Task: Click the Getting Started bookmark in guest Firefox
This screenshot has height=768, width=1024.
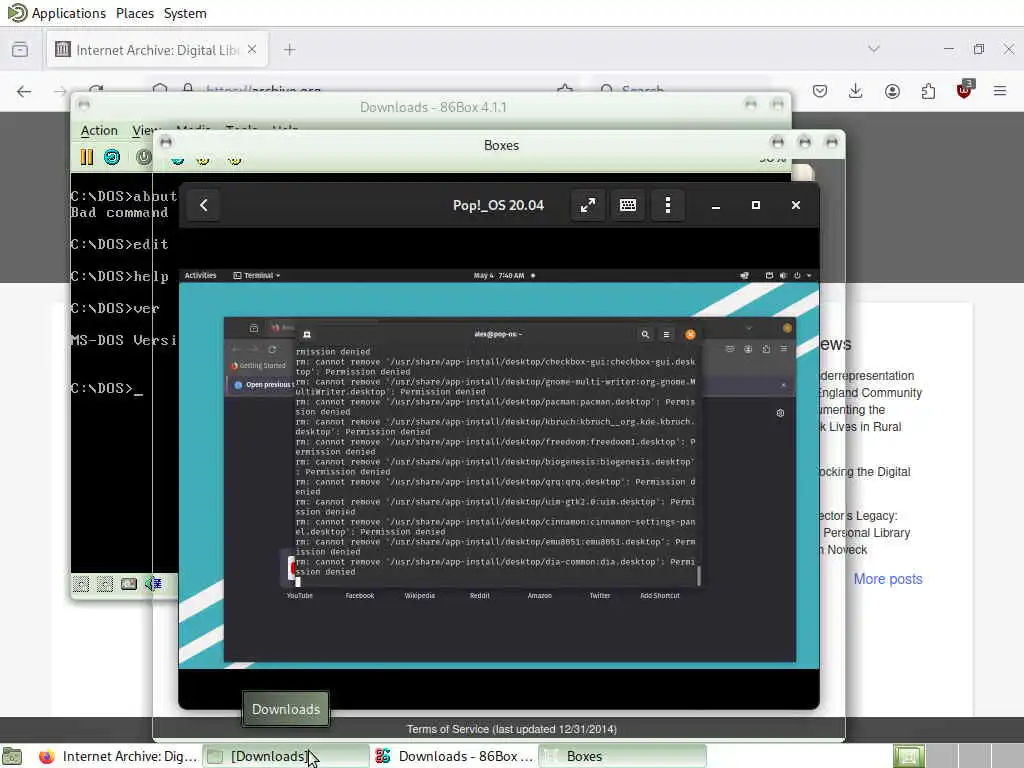Action: (x=259, y=366)
